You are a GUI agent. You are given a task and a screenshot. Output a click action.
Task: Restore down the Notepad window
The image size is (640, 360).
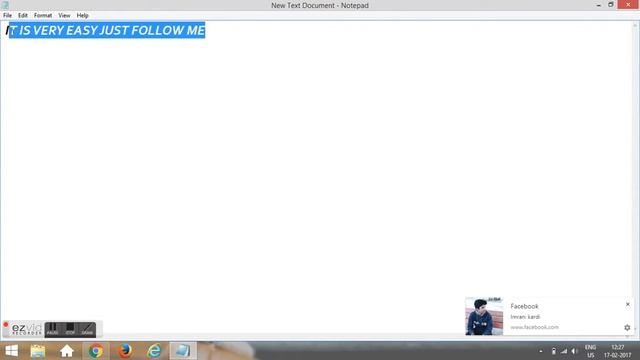coord(611,5)
